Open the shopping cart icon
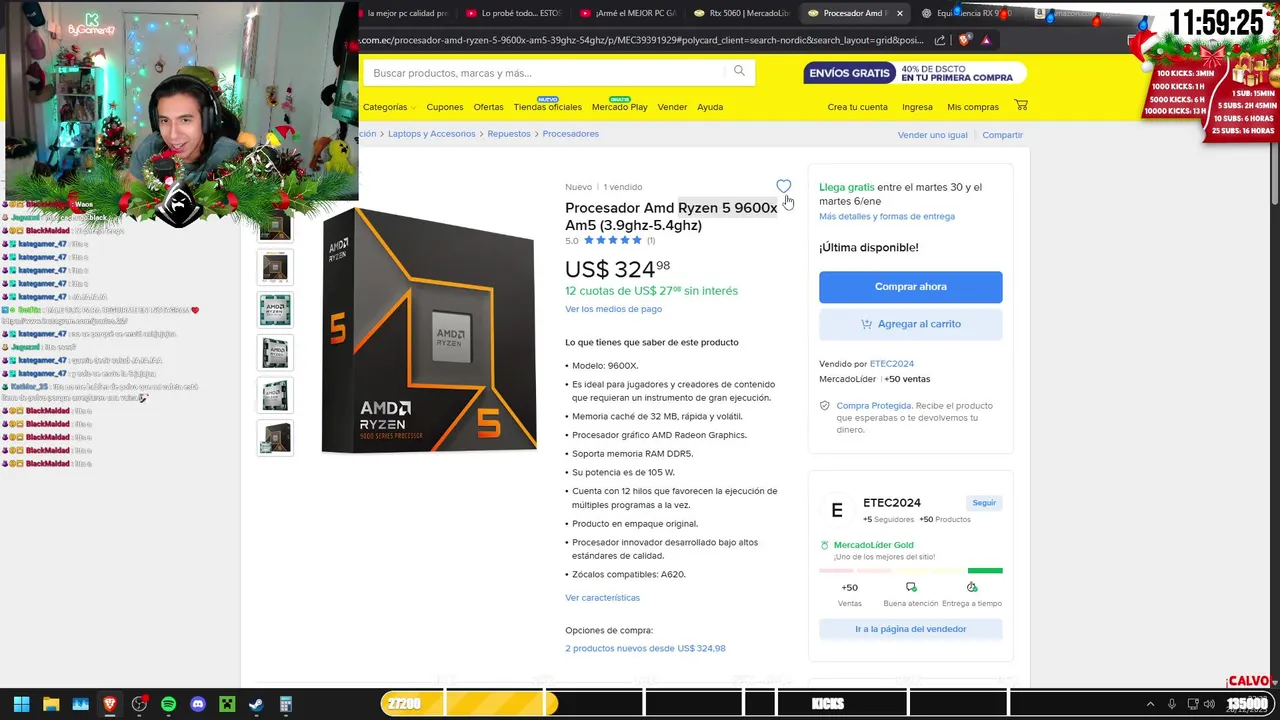 [x=1020, y=105]
